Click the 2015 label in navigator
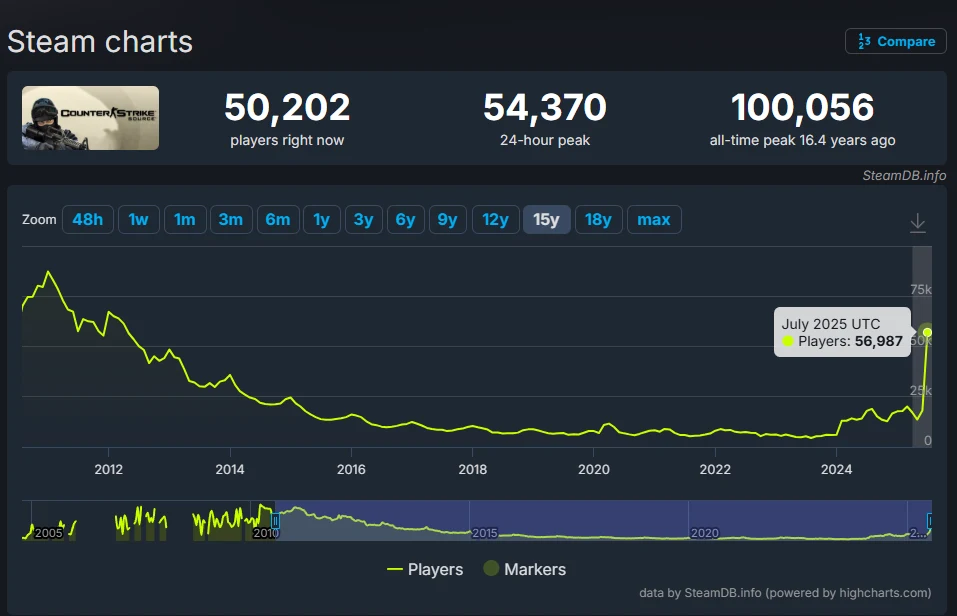The height and width of the screenshot is (616, 957). (x=485, y=533)
